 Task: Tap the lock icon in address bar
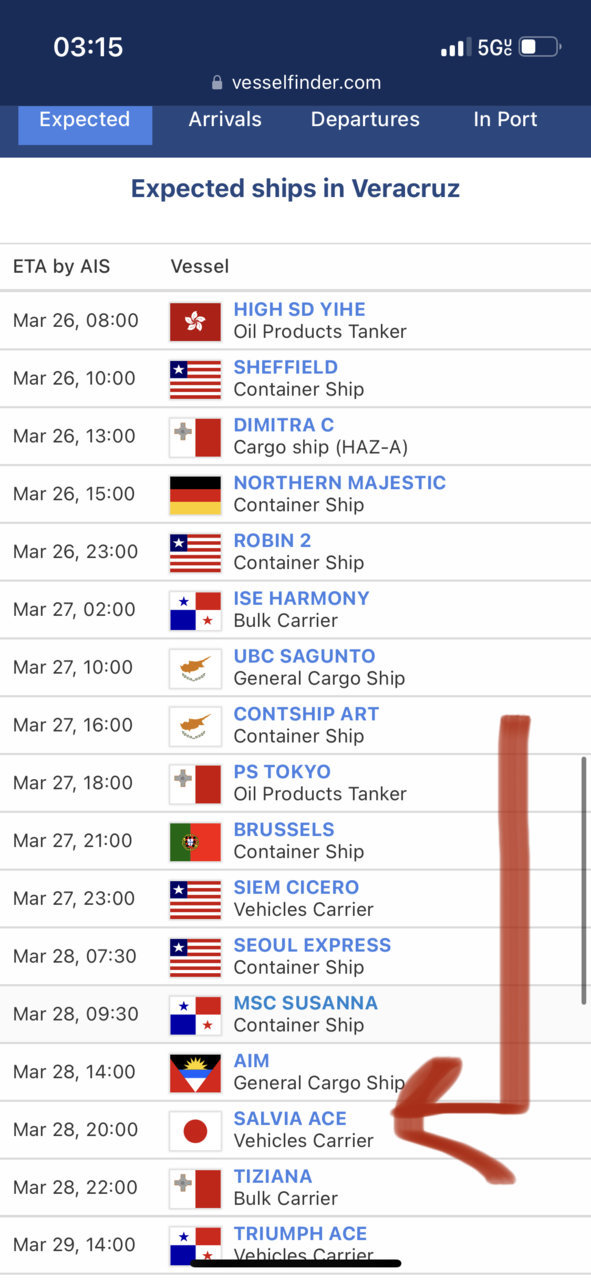point(217,83)
